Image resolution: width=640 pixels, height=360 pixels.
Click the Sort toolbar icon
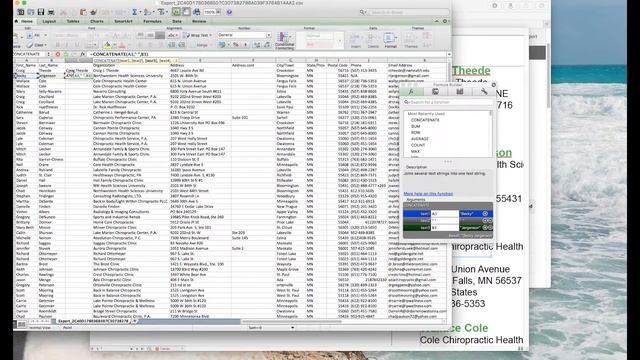coord(147,12)
